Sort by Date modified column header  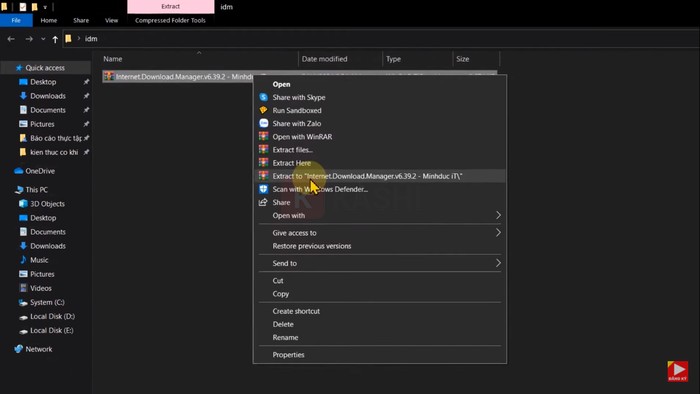click(x=324, y=59)
